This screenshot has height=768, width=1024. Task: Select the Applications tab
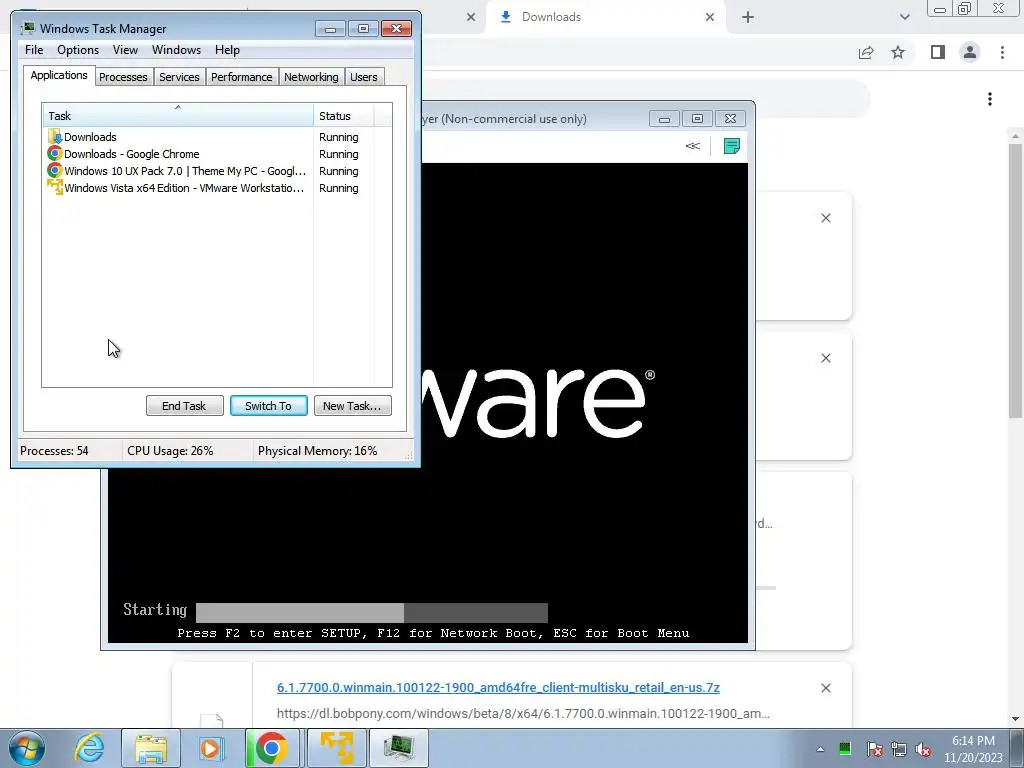(x=59, y=75)
